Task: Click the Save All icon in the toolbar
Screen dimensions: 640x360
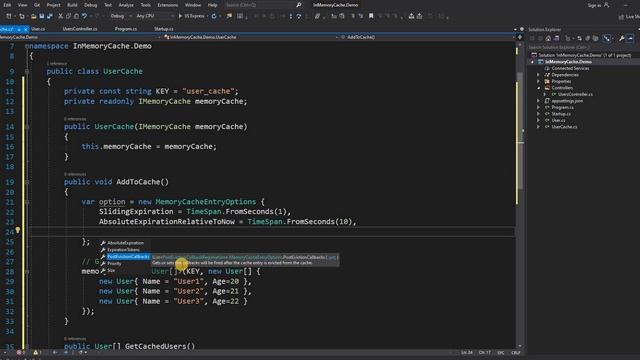Action: [50, 16]
